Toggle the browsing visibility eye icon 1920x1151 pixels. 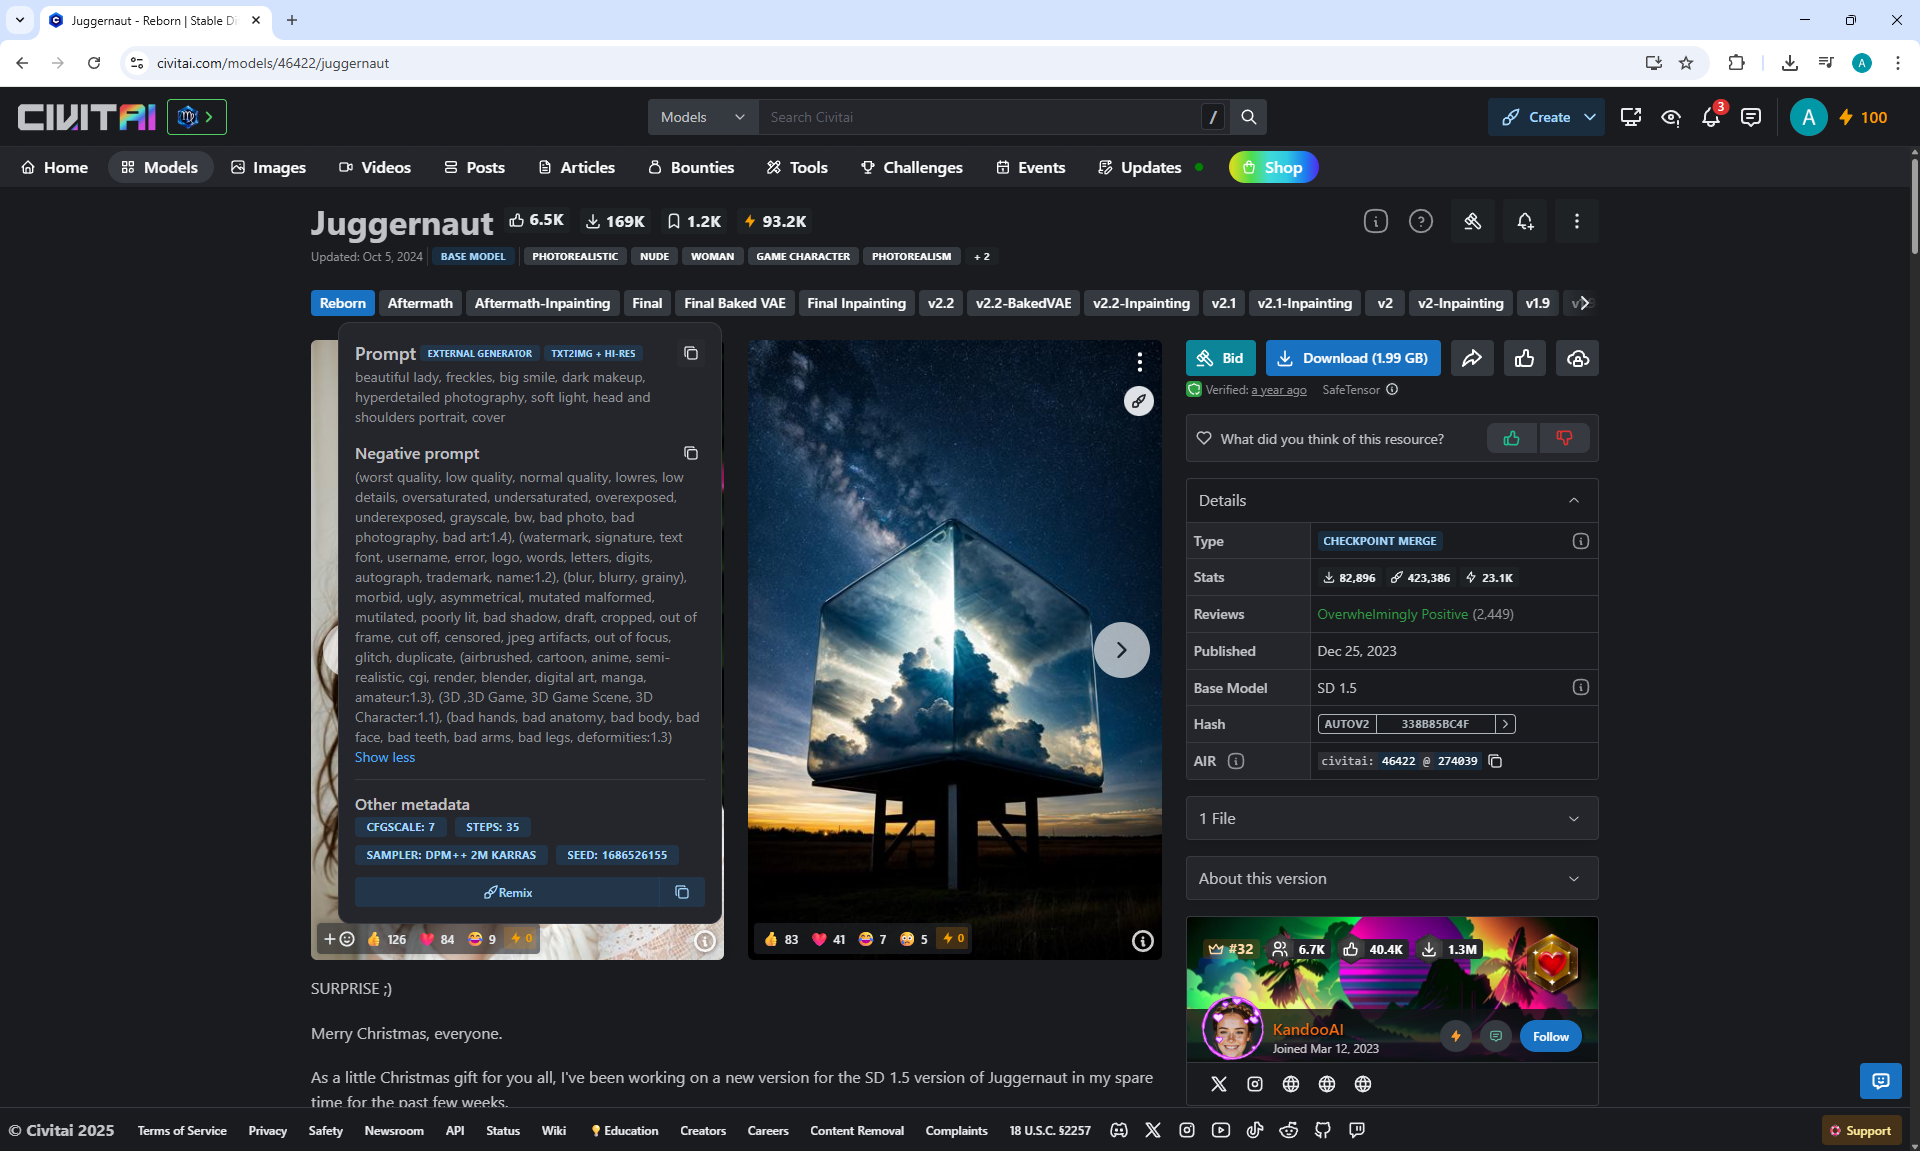point(1670,117)
